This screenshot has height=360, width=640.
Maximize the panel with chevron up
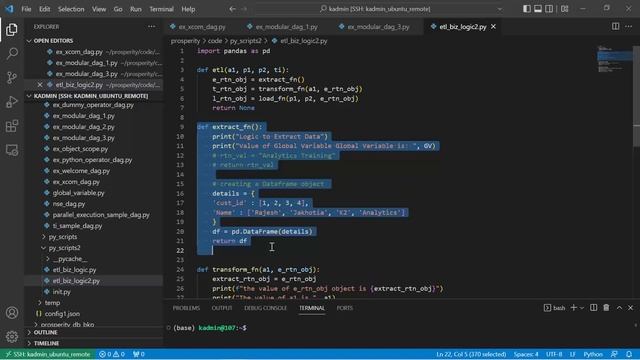point(619,308)
